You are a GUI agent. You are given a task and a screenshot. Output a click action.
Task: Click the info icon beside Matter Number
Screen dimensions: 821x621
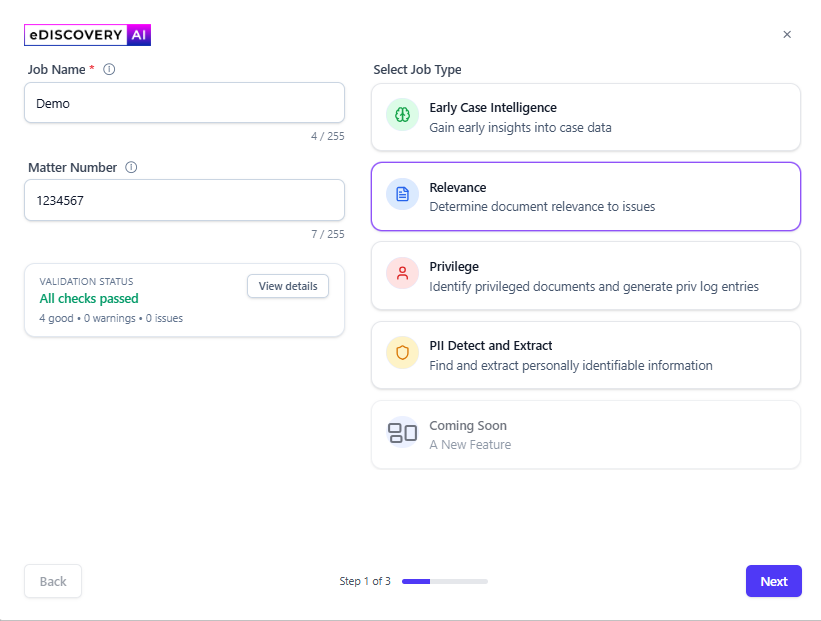131,168
